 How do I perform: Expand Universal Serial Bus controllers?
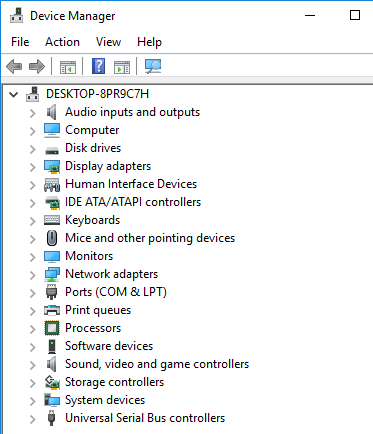33,419
